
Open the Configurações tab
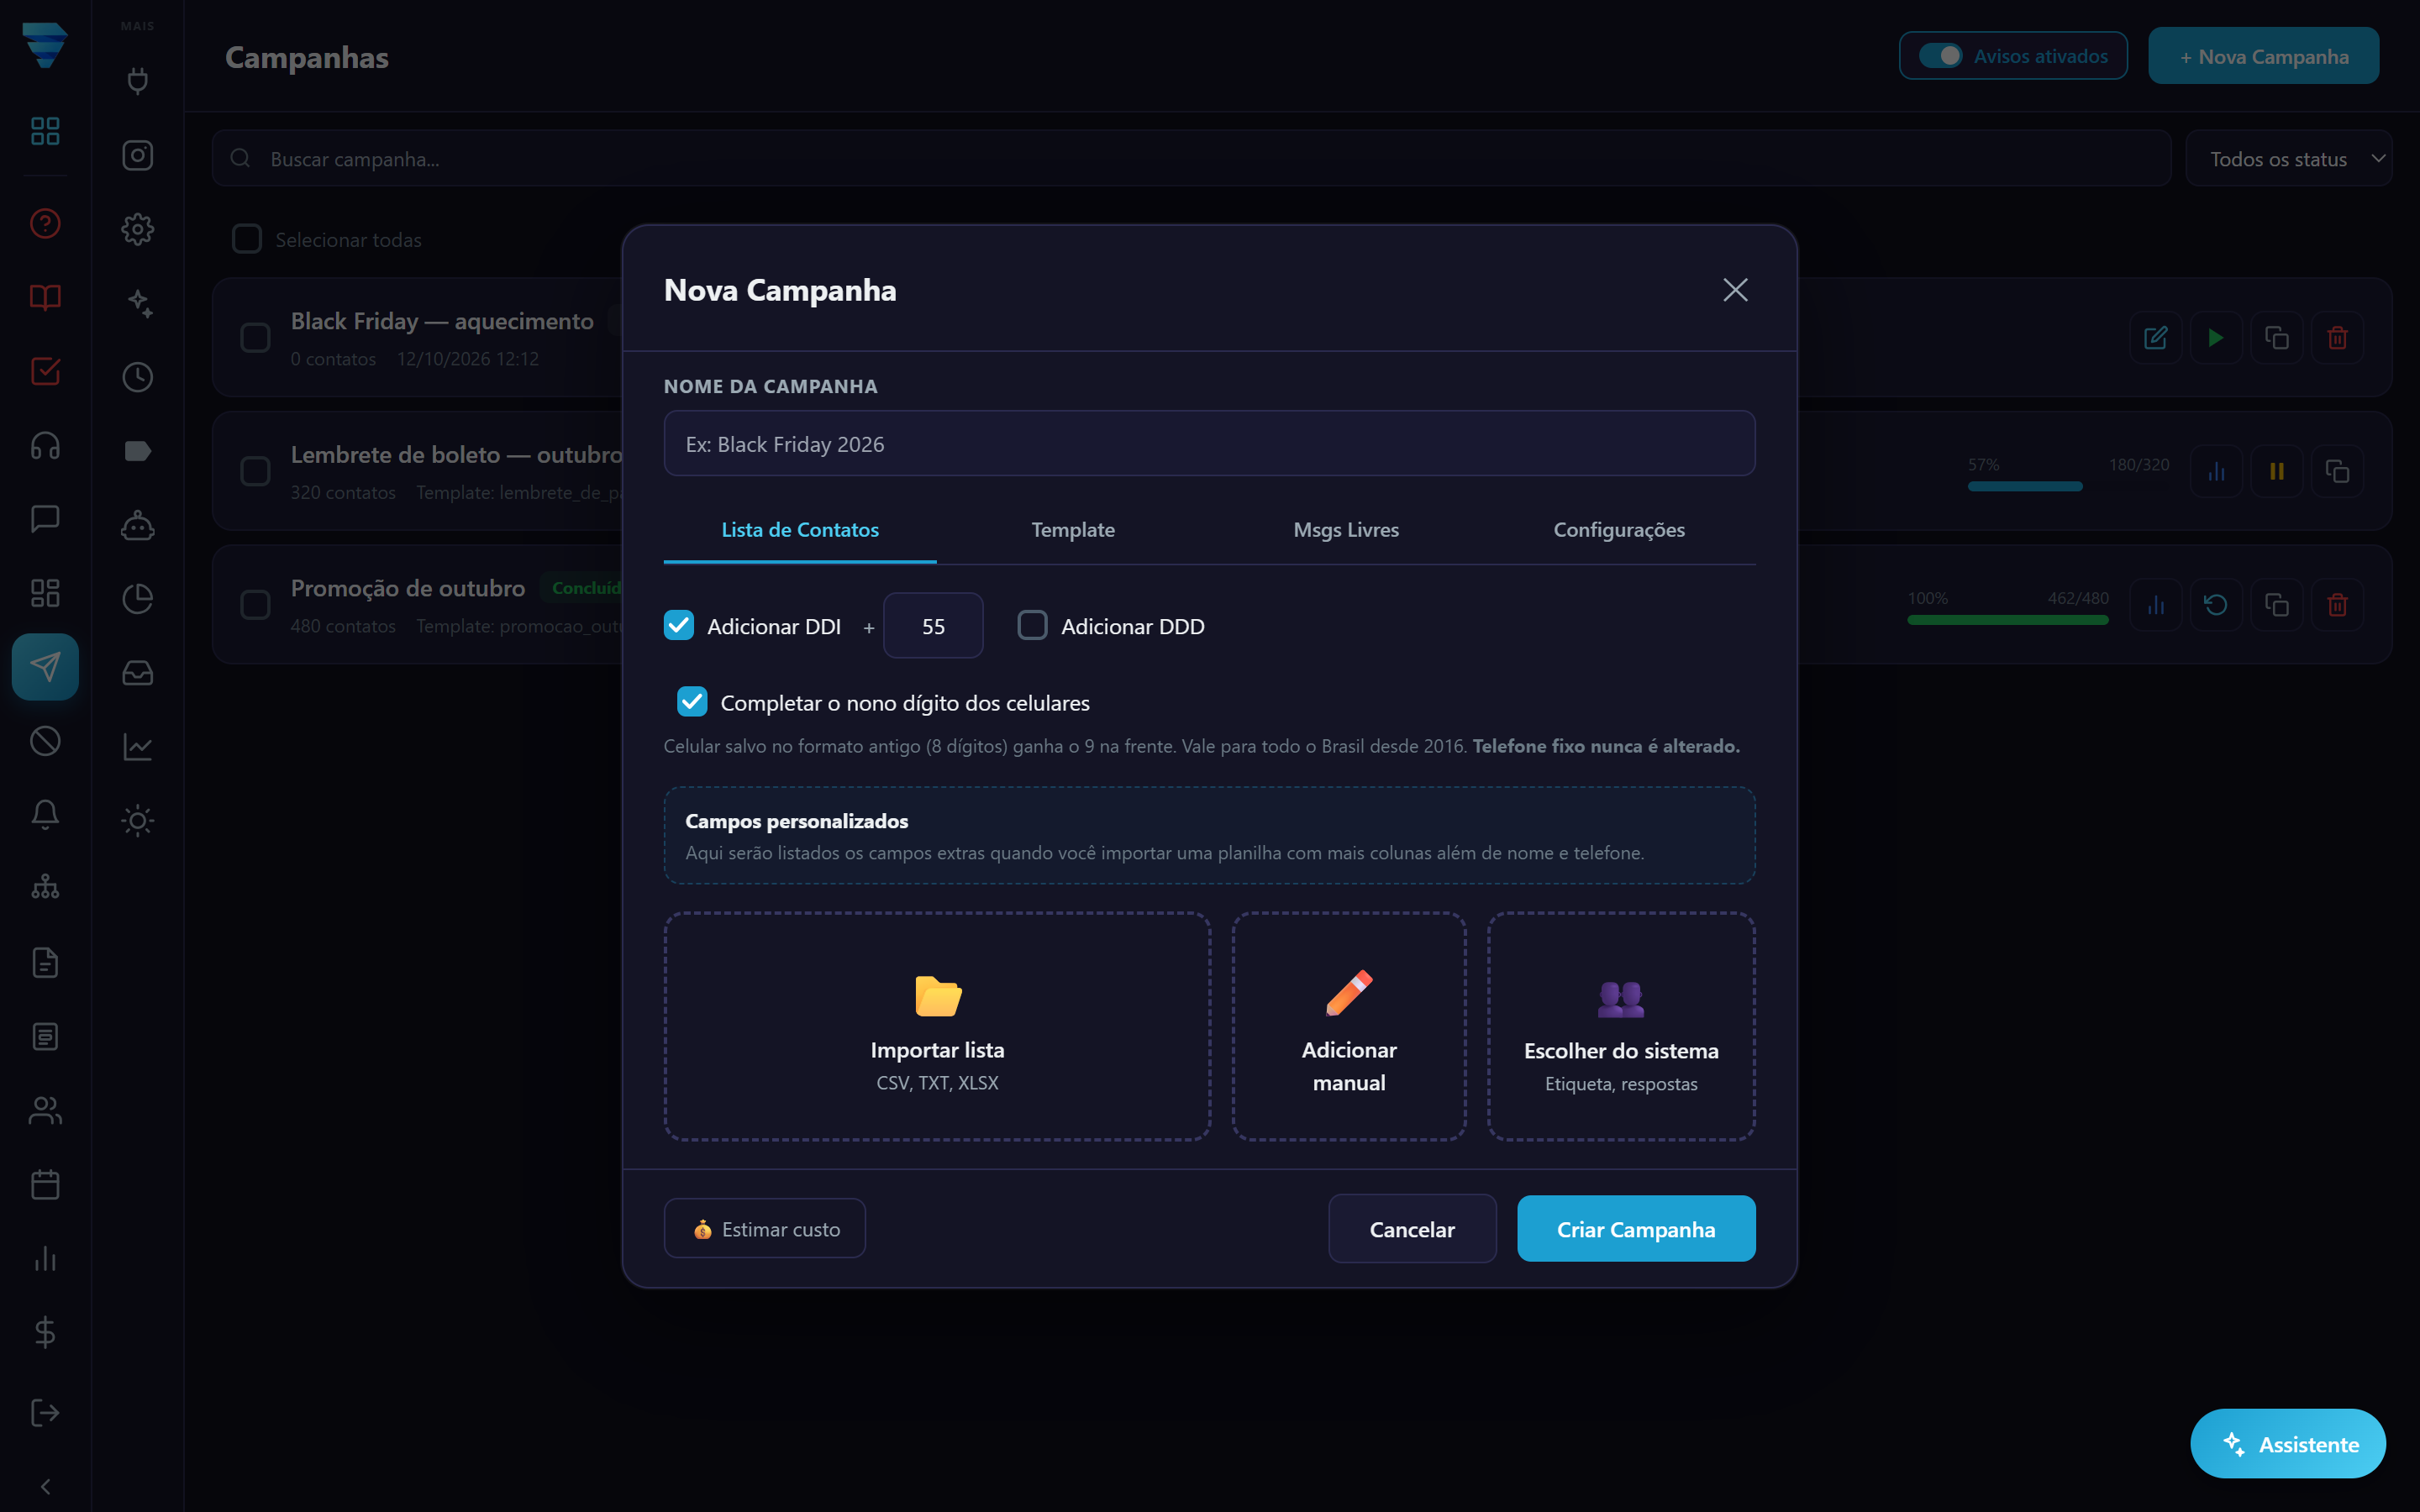[x=1619, y=530]
